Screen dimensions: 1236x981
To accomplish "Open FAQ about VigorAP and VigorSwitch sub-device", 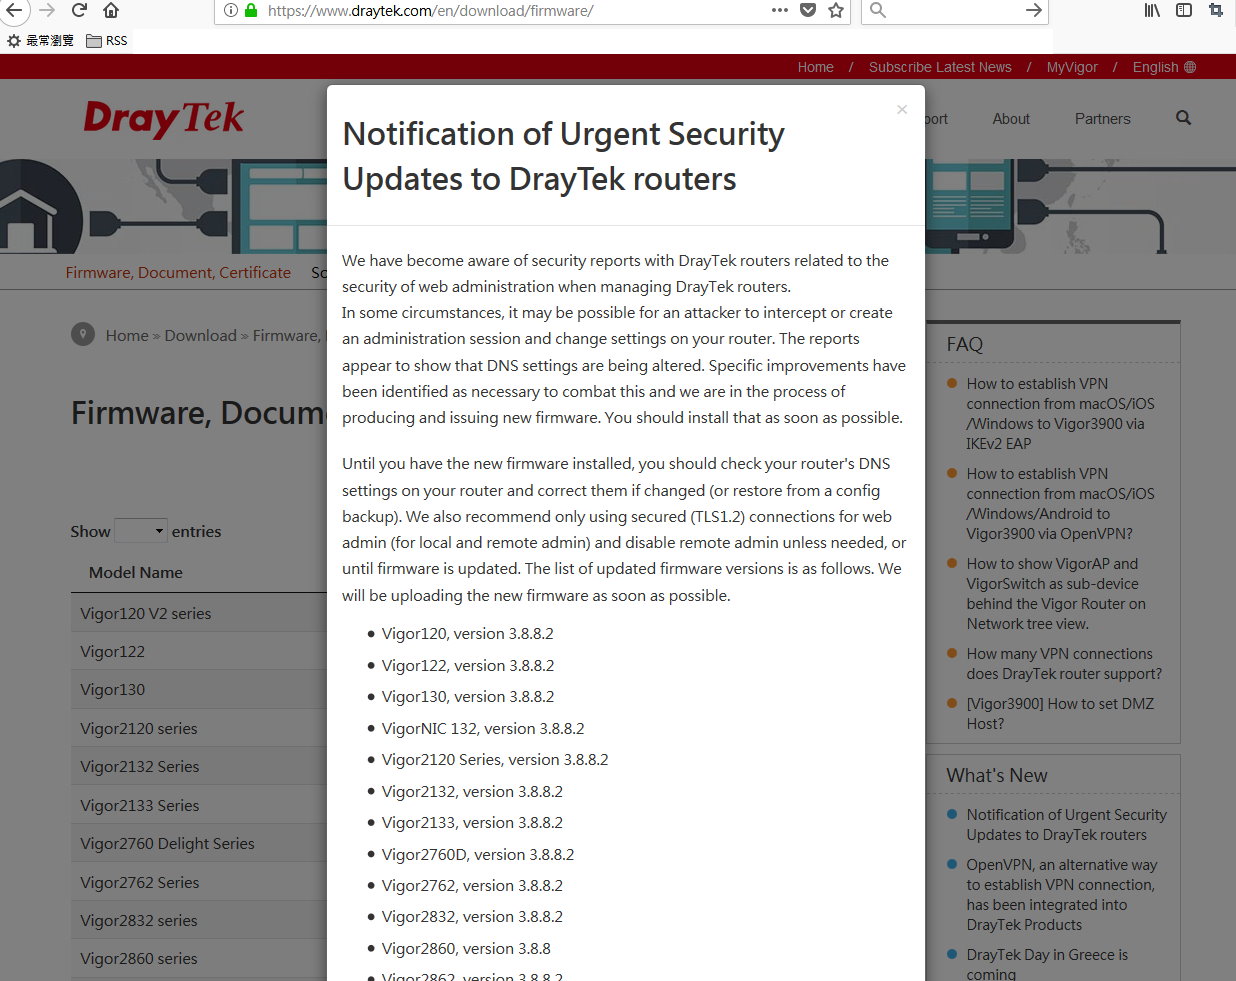I will (x=1056, y=593).
